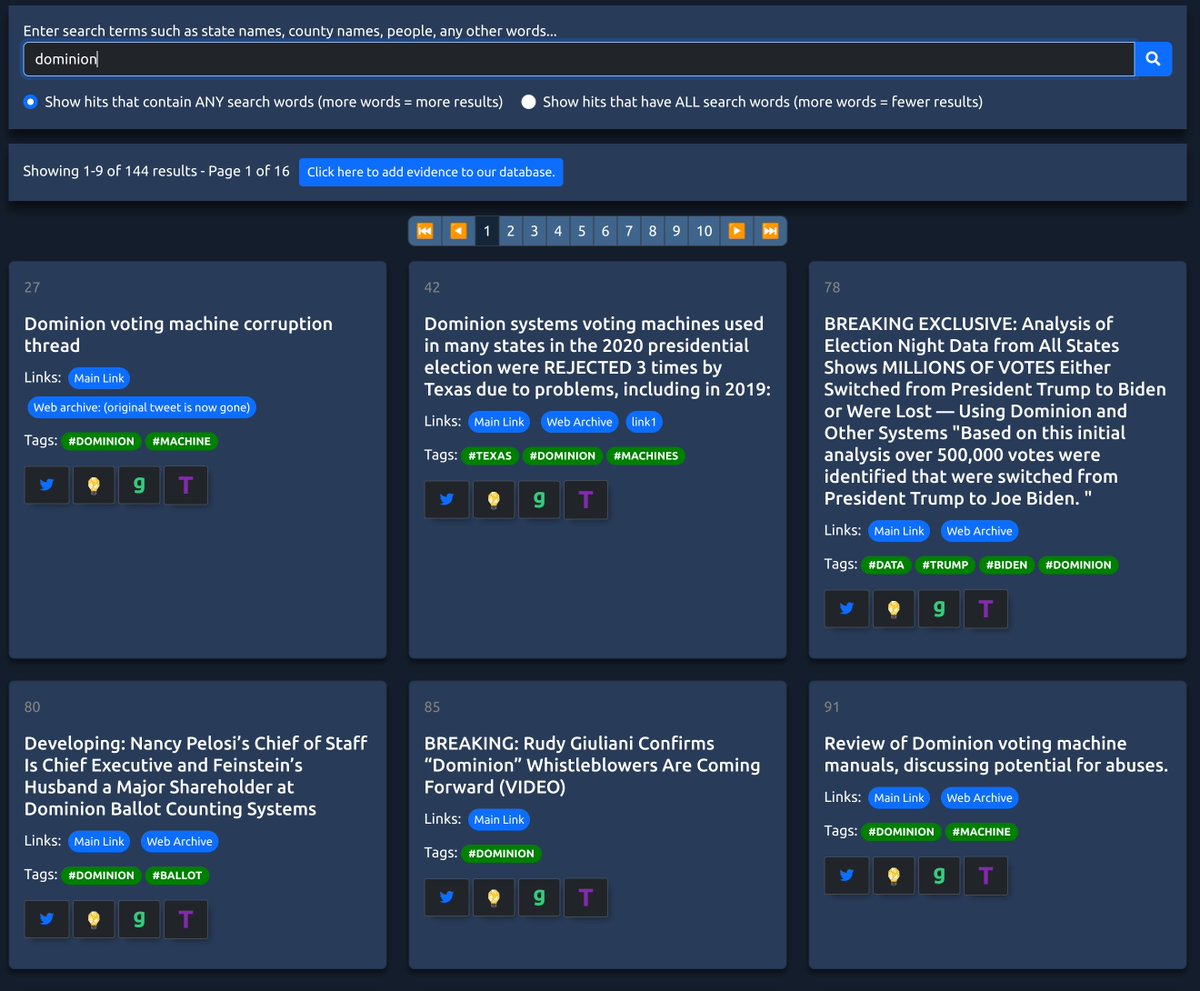Click the #BALLOT tag on card 80

[178, 876]
